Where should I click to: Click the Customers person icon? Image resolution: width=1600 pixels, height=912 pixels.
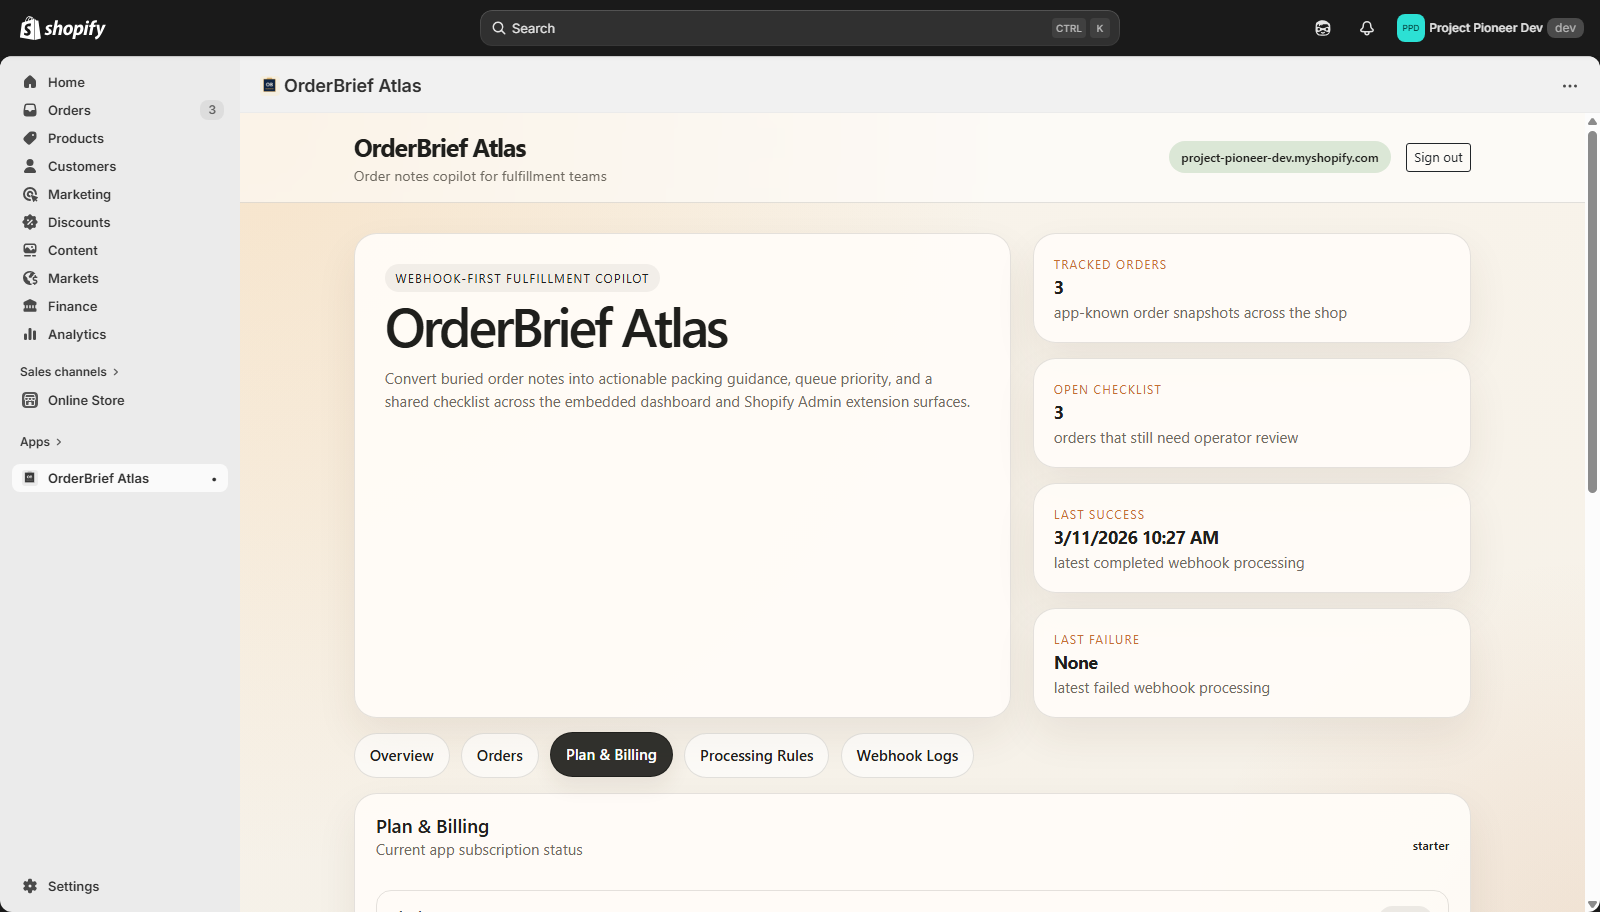30,166
